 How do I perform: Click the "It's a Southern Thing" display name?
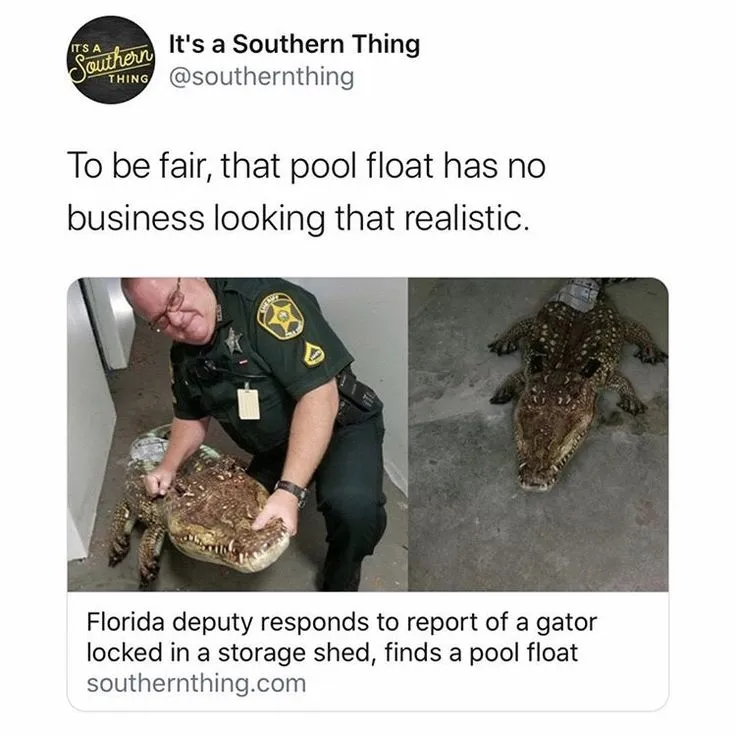294,45
